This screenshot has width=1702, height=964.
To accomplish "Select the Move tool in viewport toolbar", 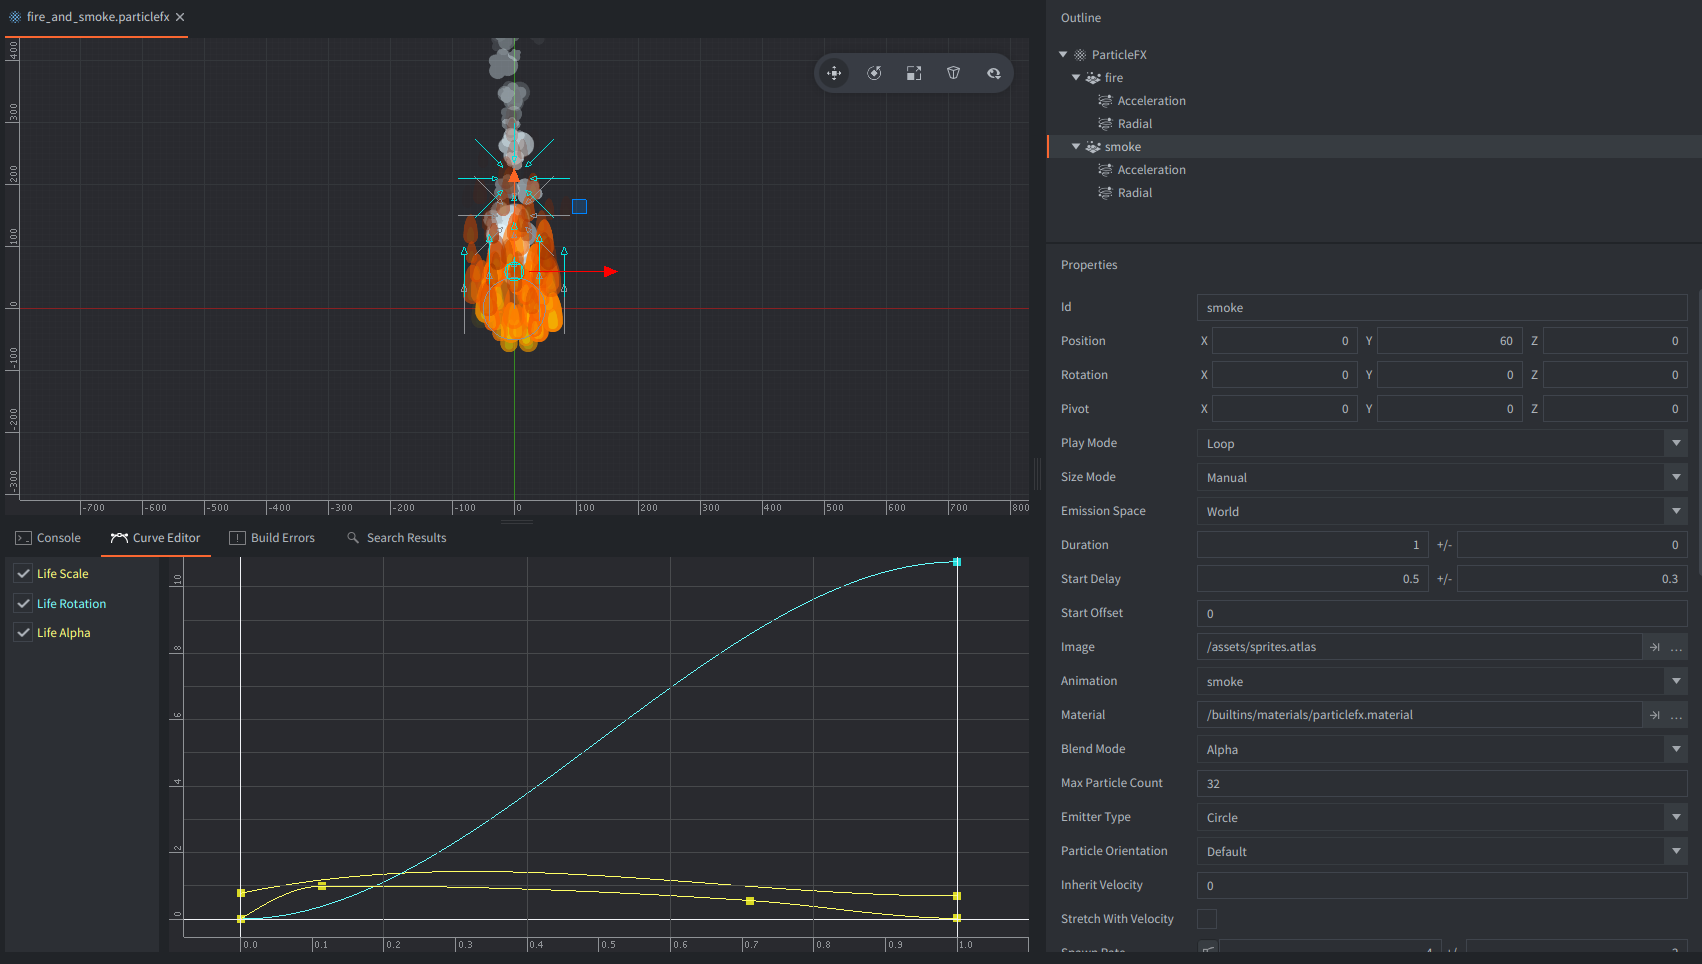I will click(x=834, y=73).
